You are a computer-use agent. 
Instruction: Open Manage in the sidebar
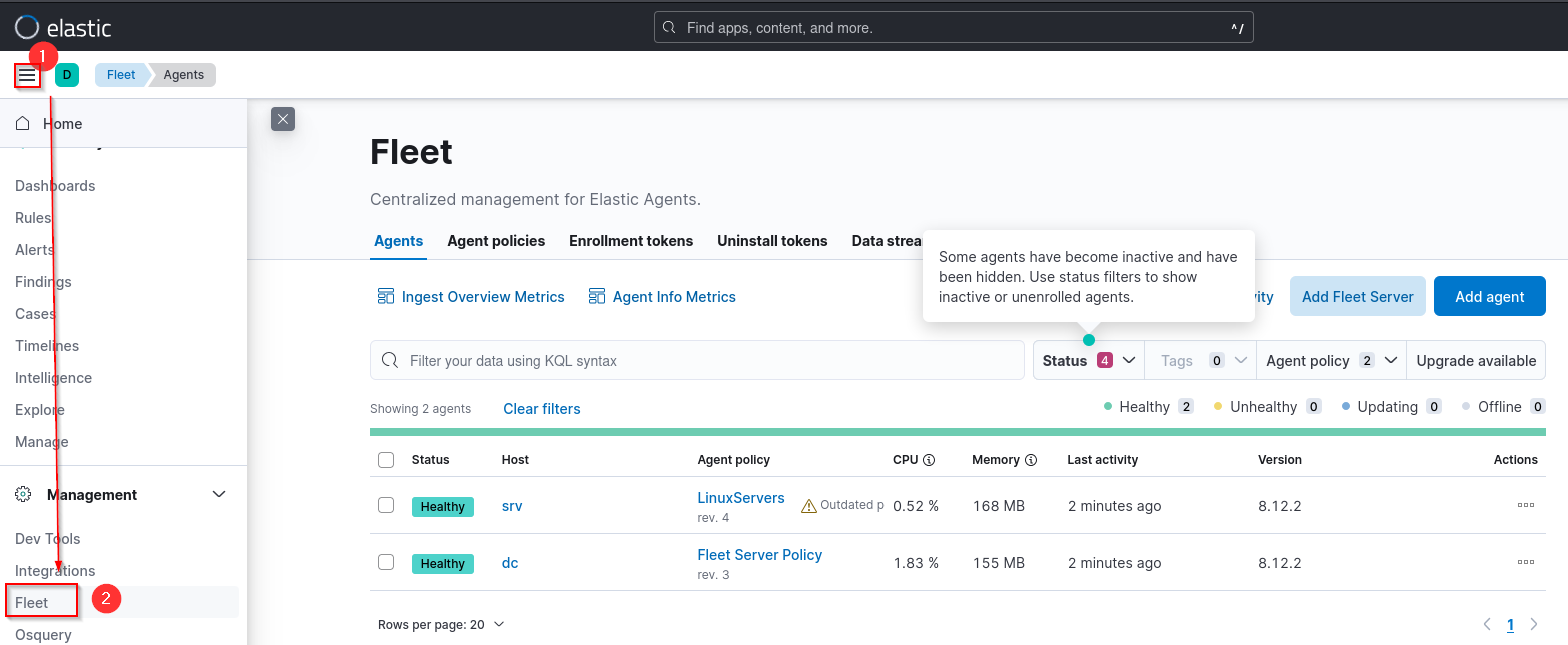pos(42,442)
